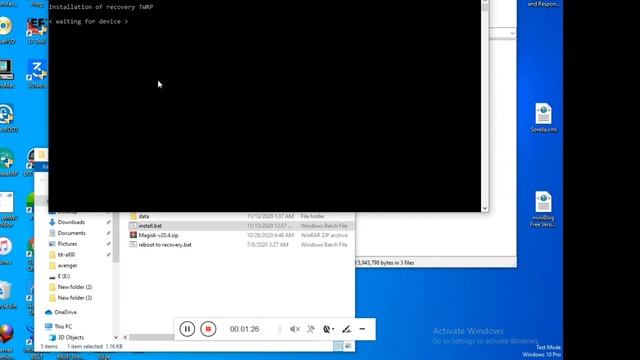The image size is (640, 360).
Task: Open the EF Tool desktop shortcut
Action: tap(36, 31)
